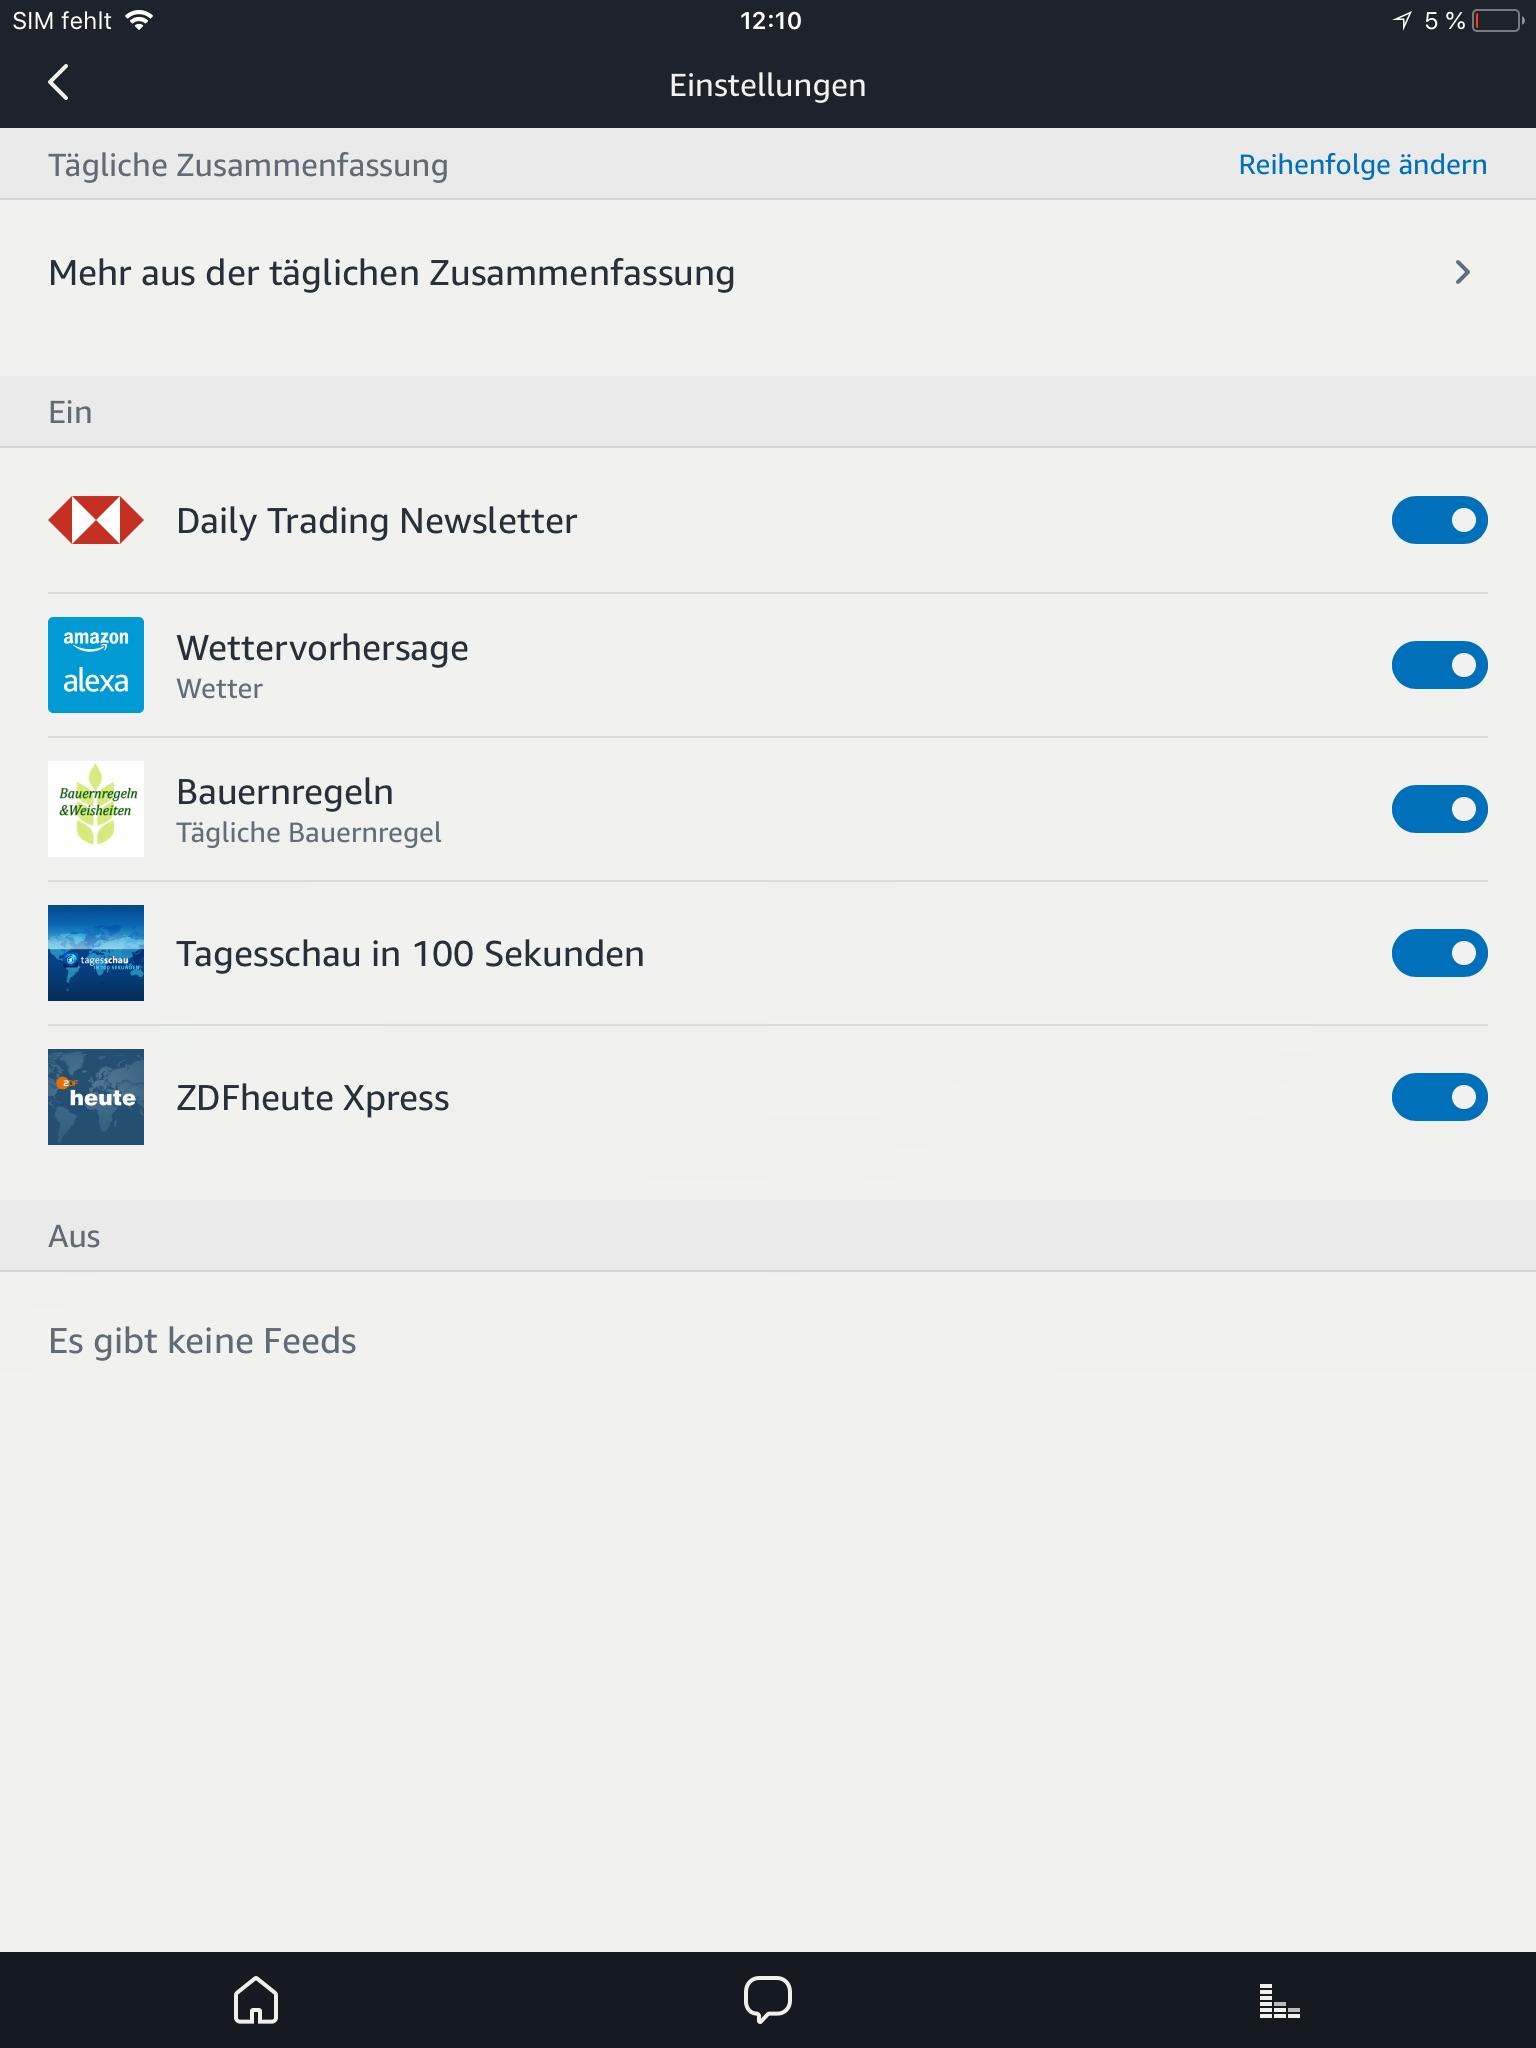Toggle off Bauernregeln feed

click(1440, 809)
